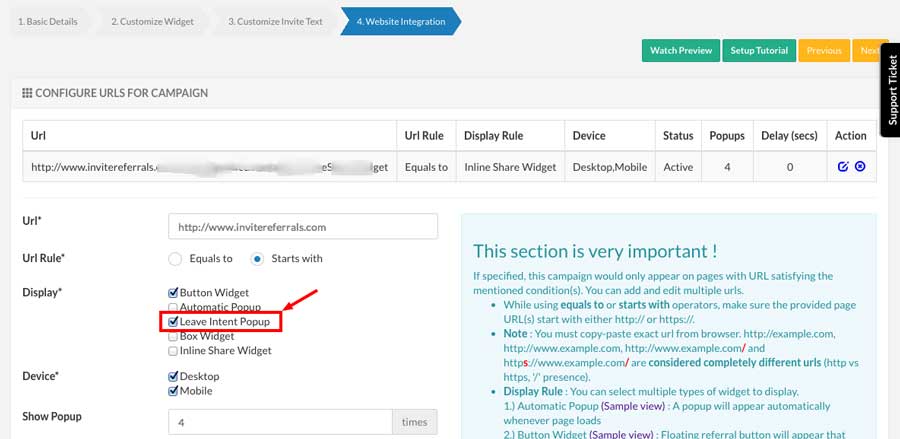The image size is (900, 439).
Task: Click the Url input field
Action: [303, 227]
